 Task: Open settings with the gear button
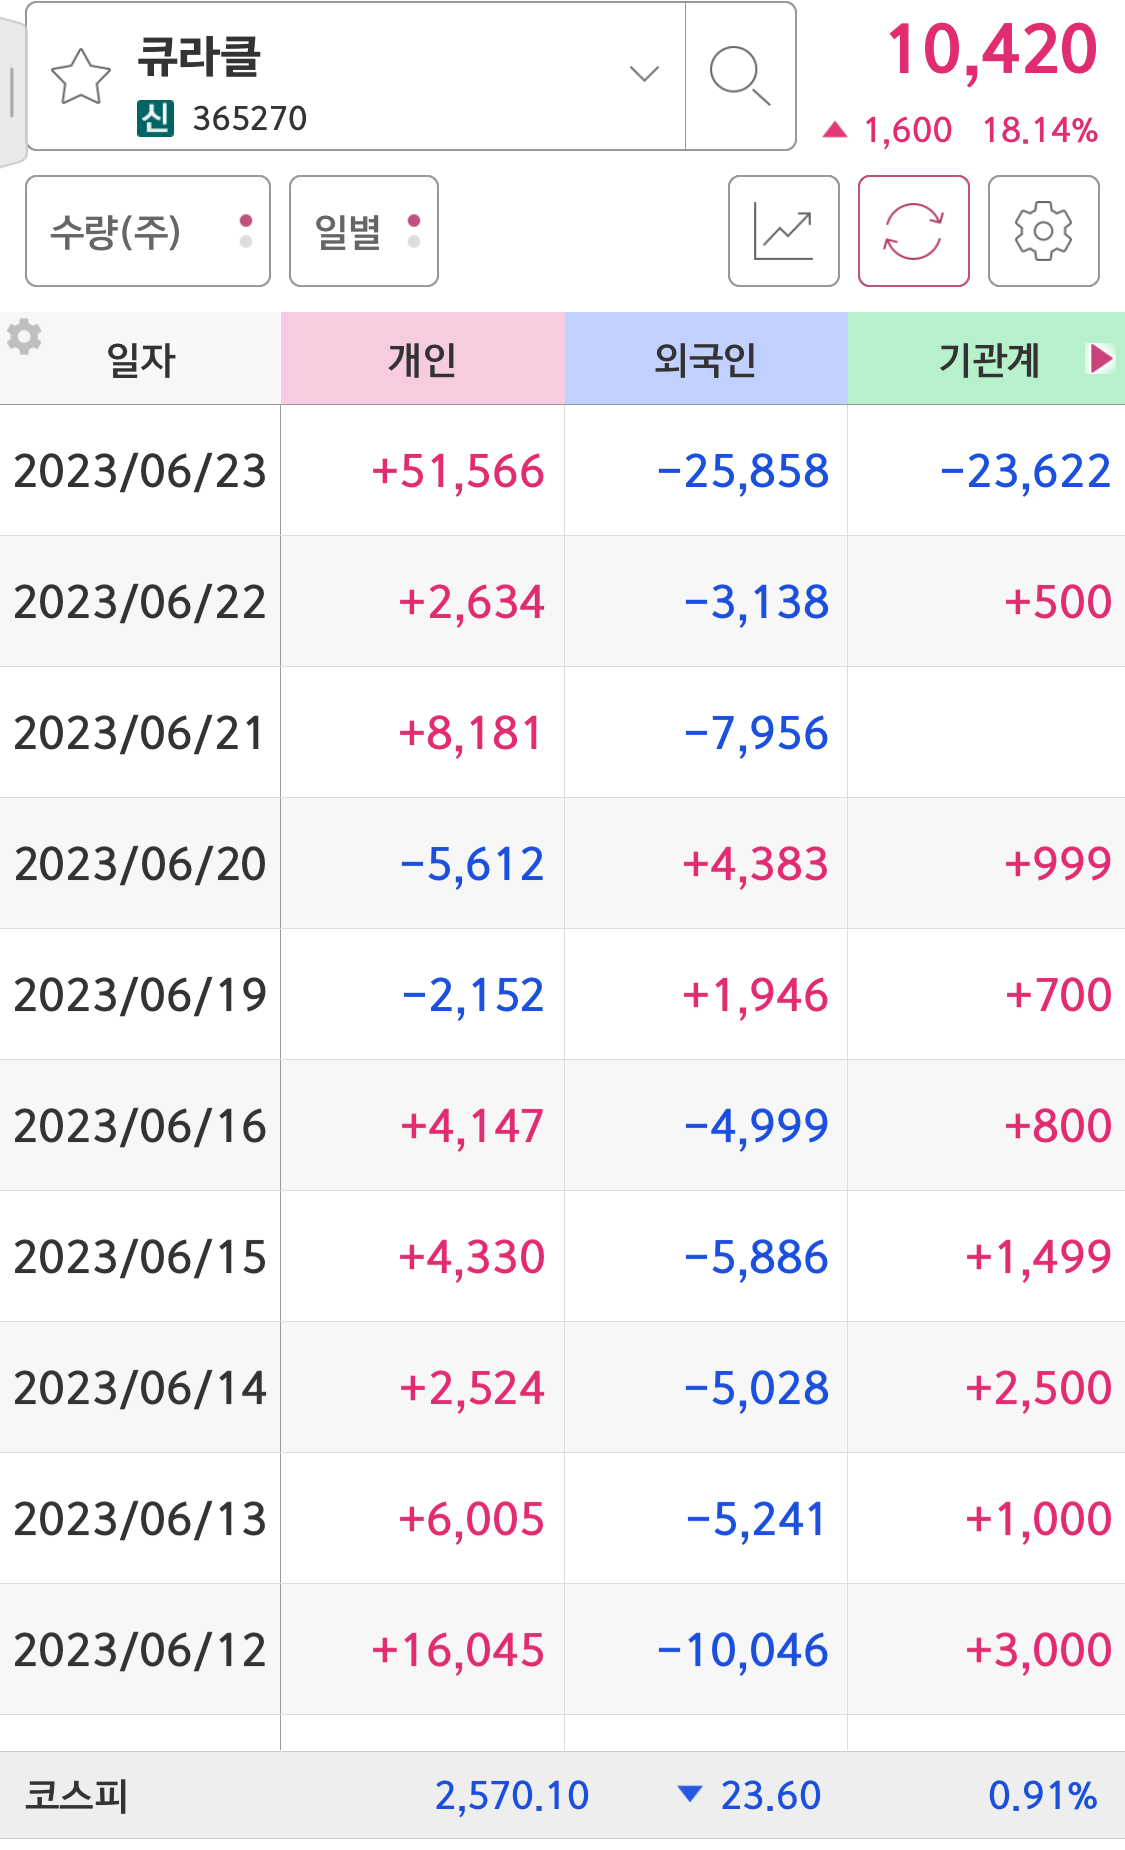click(x=1044, y=231)
